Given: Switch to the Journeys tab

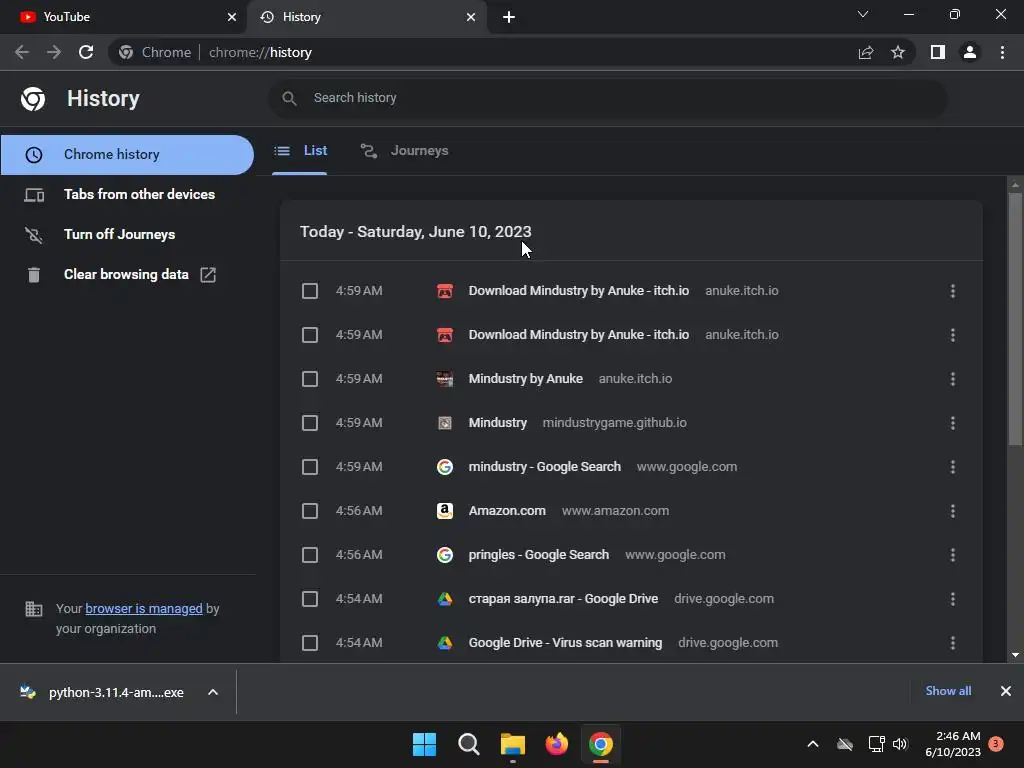Looking at the screenshot, I should click(405, 151).
